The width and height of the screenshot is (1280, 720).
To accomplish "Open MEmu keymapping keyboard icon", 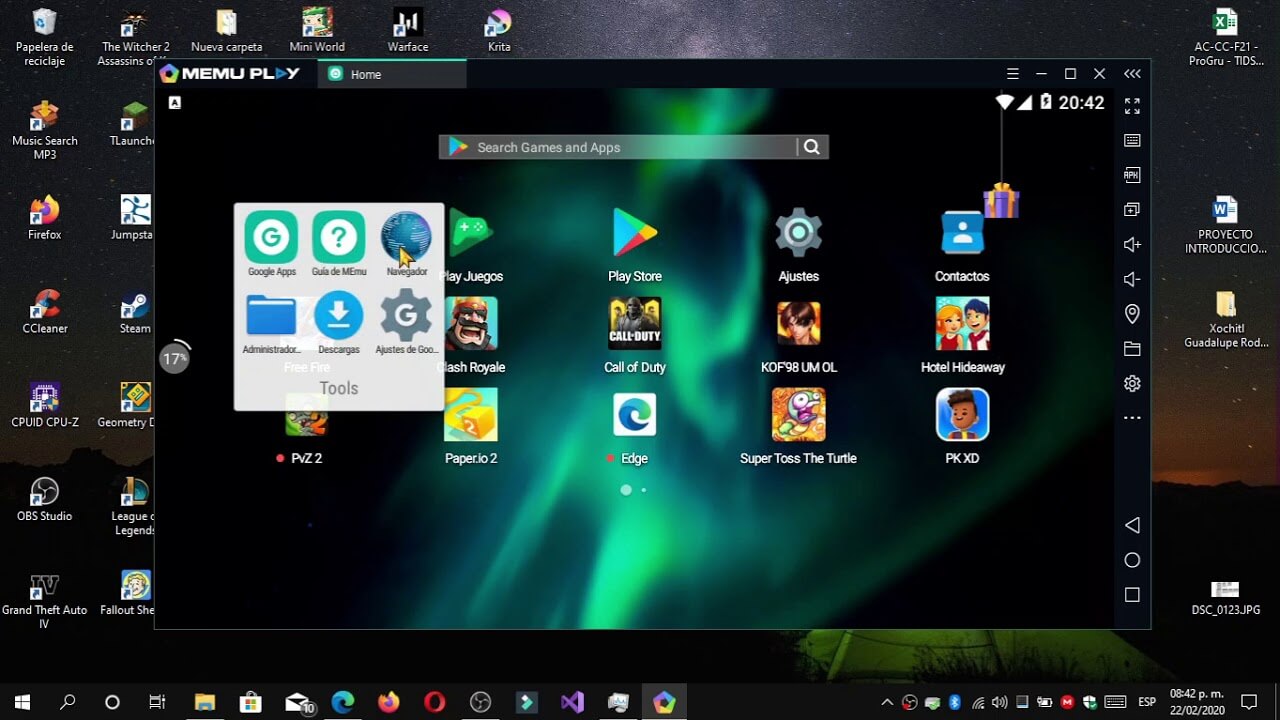I will click(1132, 140).
